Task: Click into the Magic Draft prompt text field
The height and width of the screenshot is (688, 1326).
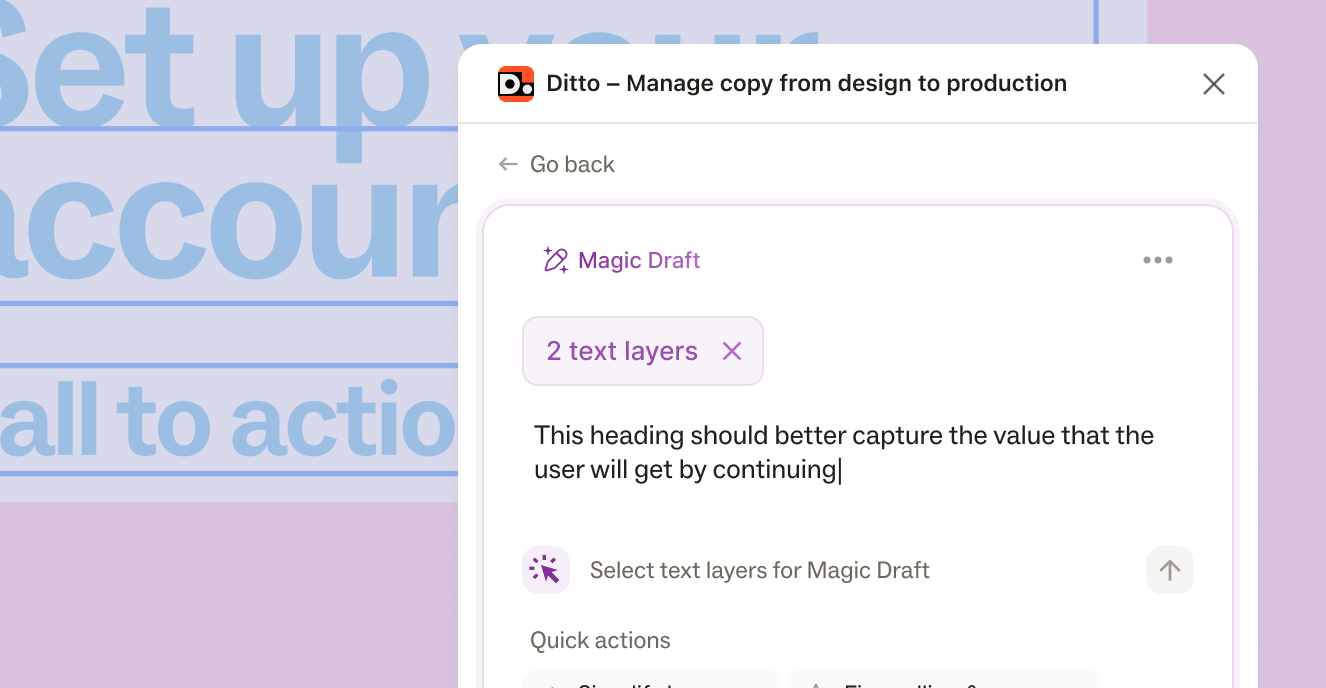Action: click(x=845, y=452)
